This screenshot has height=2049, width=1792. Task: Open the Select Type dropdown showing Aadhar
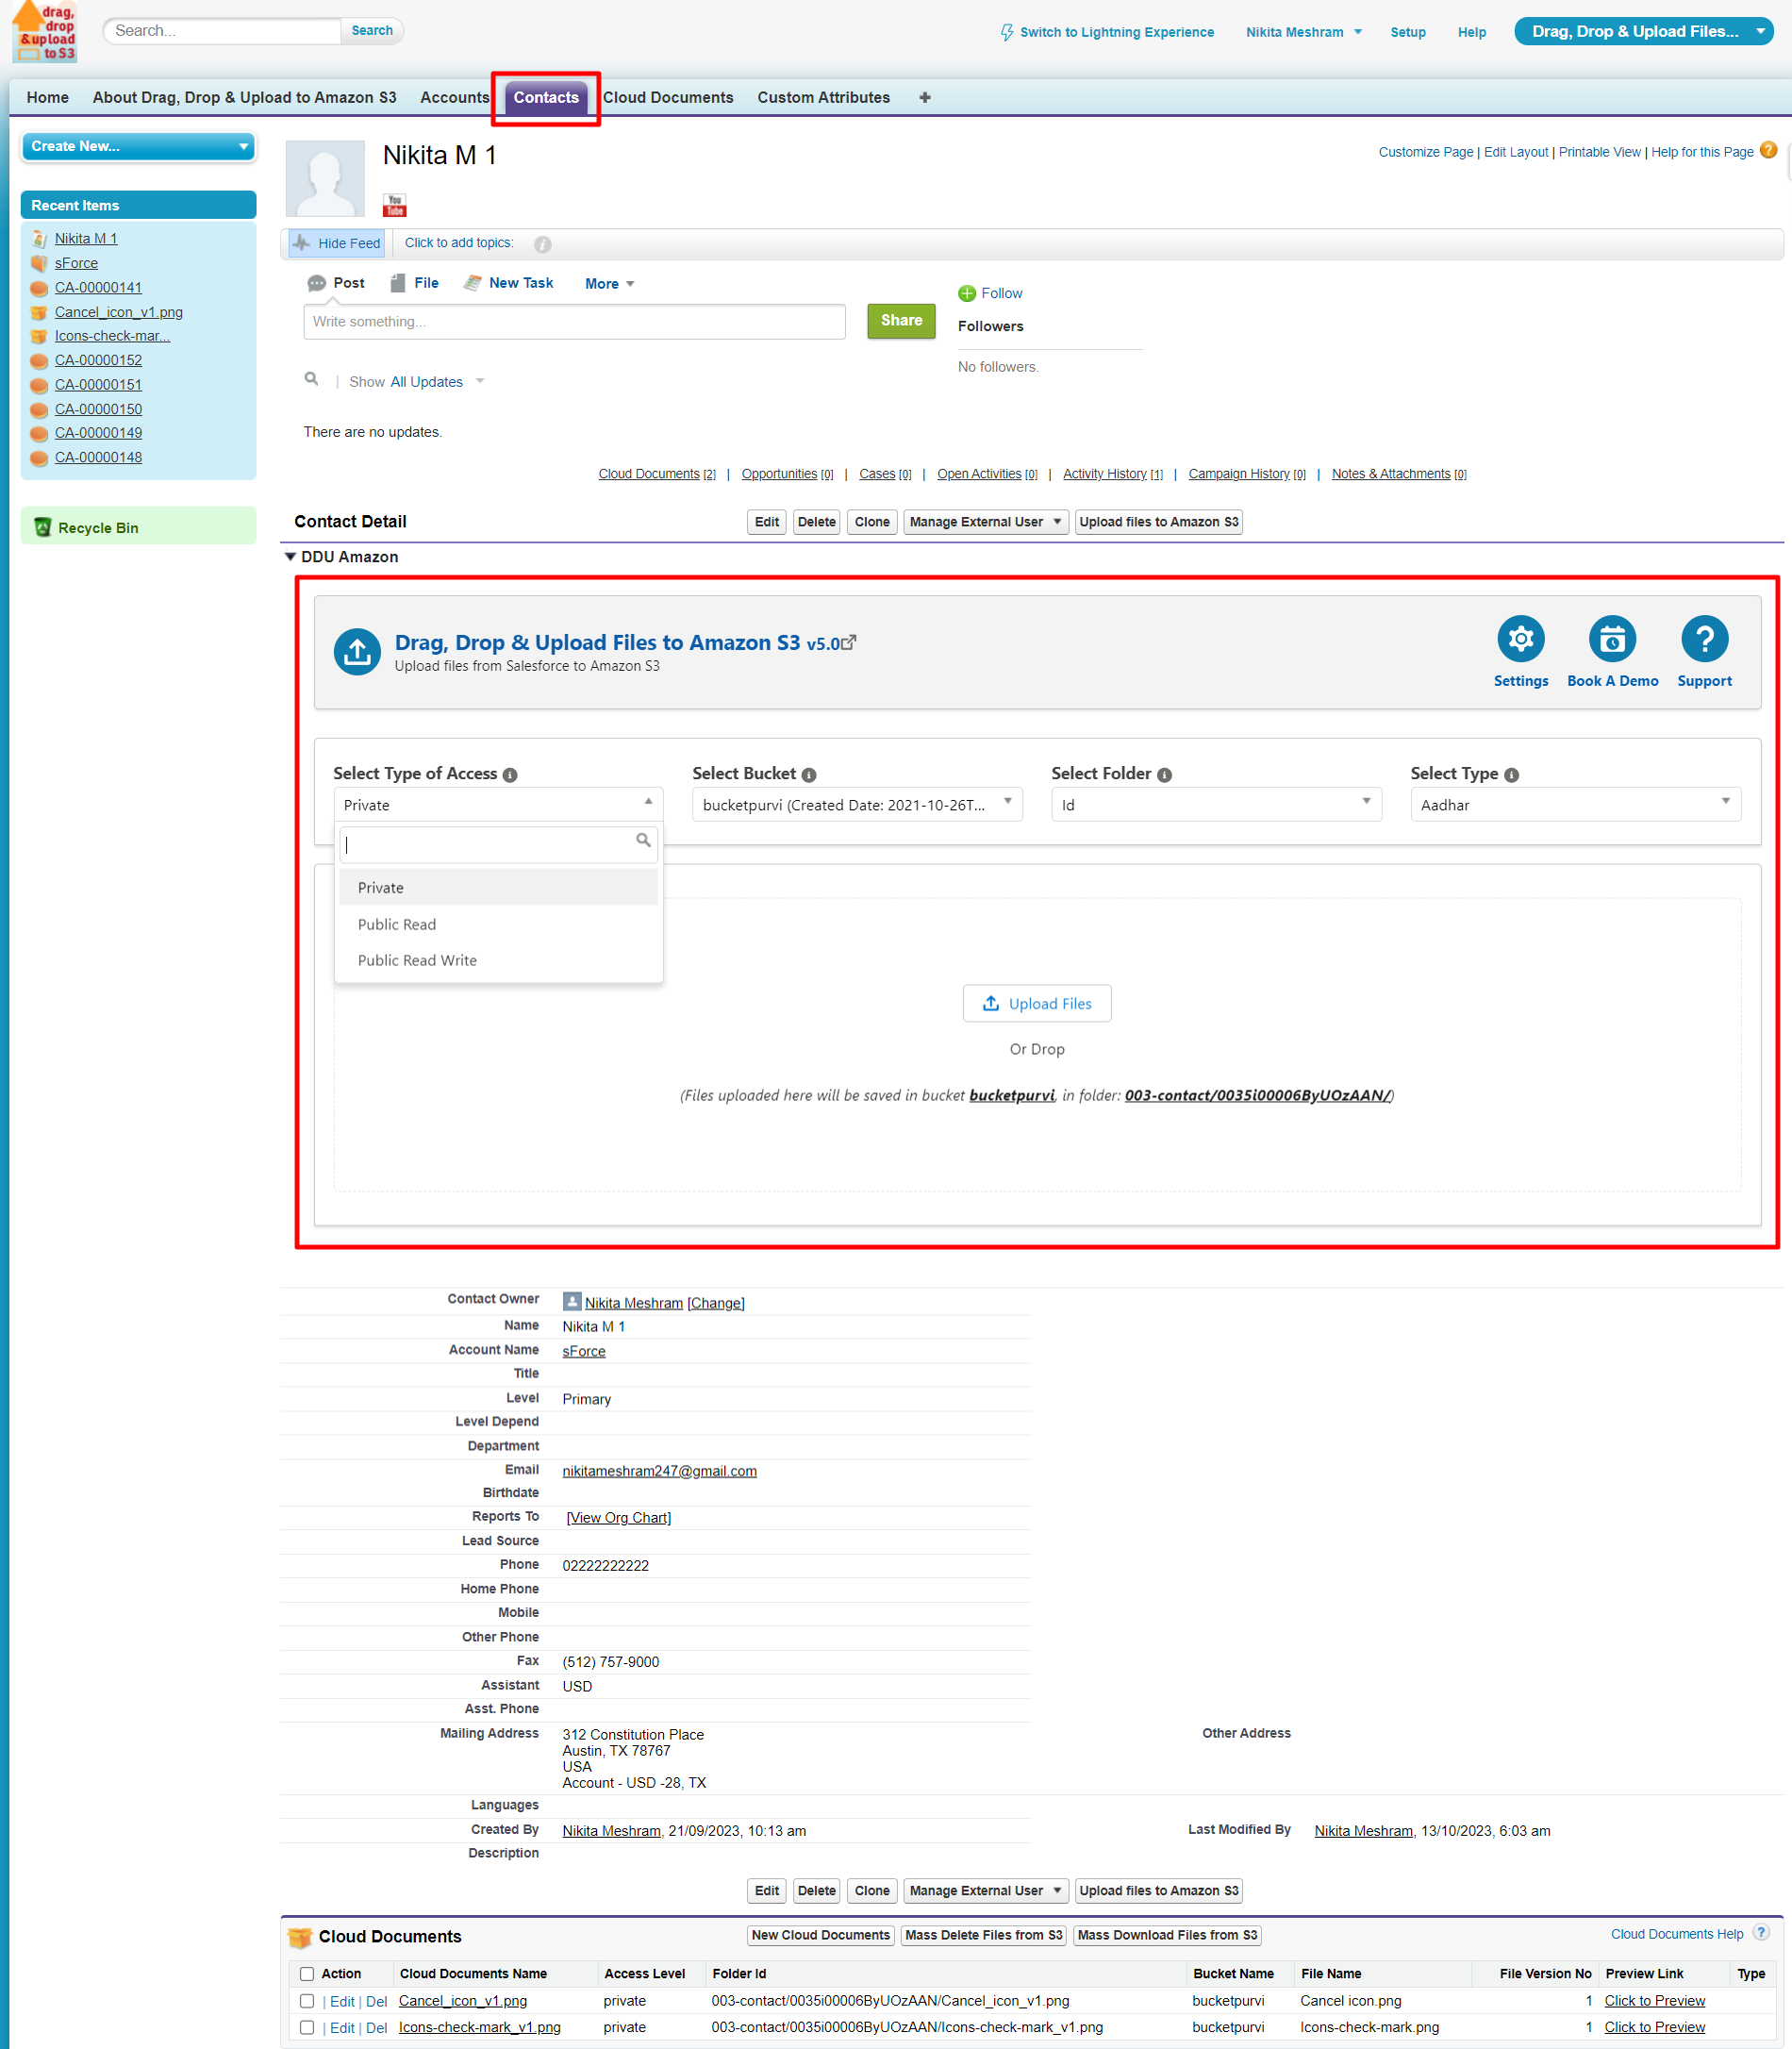(1575, 804)
